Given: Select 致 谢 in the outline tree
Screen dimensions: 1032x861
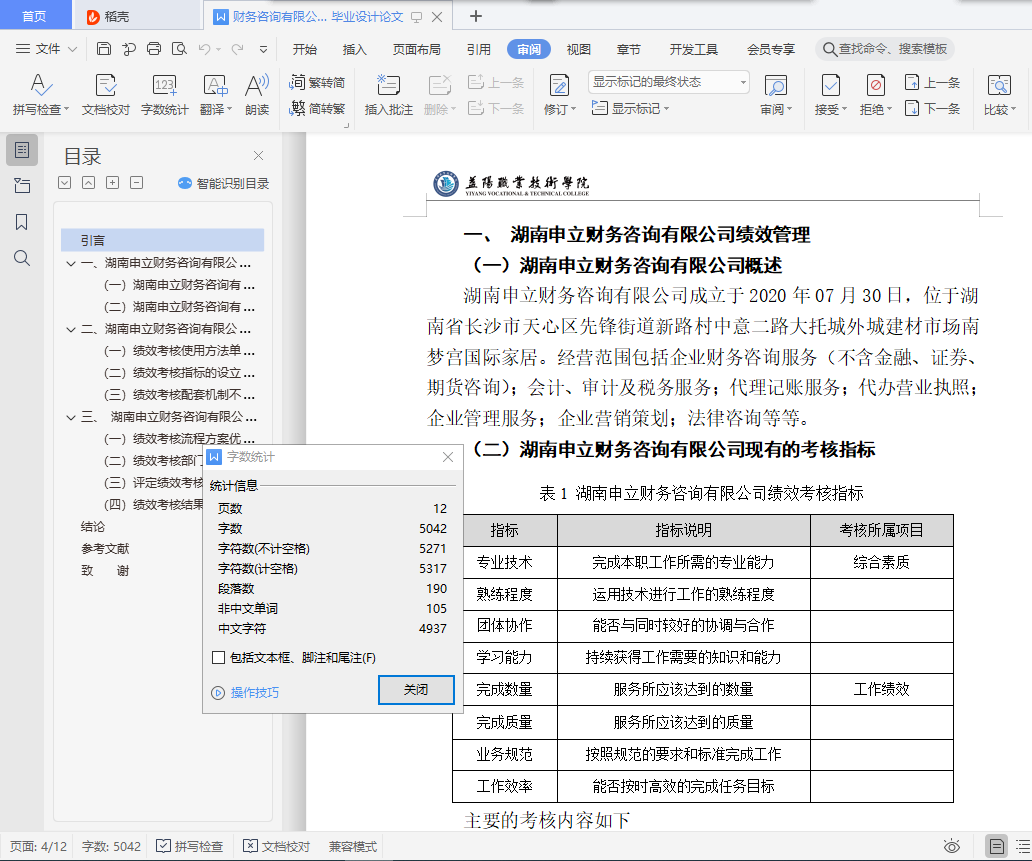Looking at the screenshot, I should pos(105,571).
